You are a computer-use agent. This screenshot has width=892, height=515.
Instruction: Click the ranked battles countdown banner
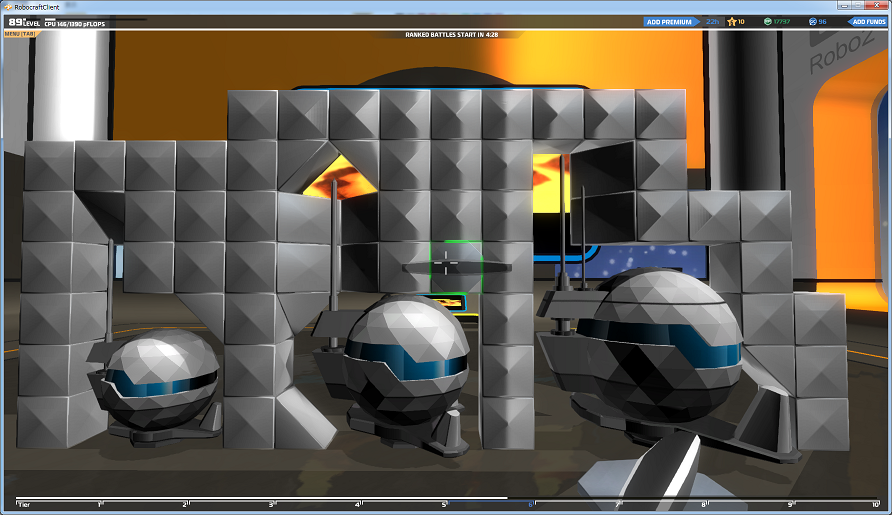point(452,35)
